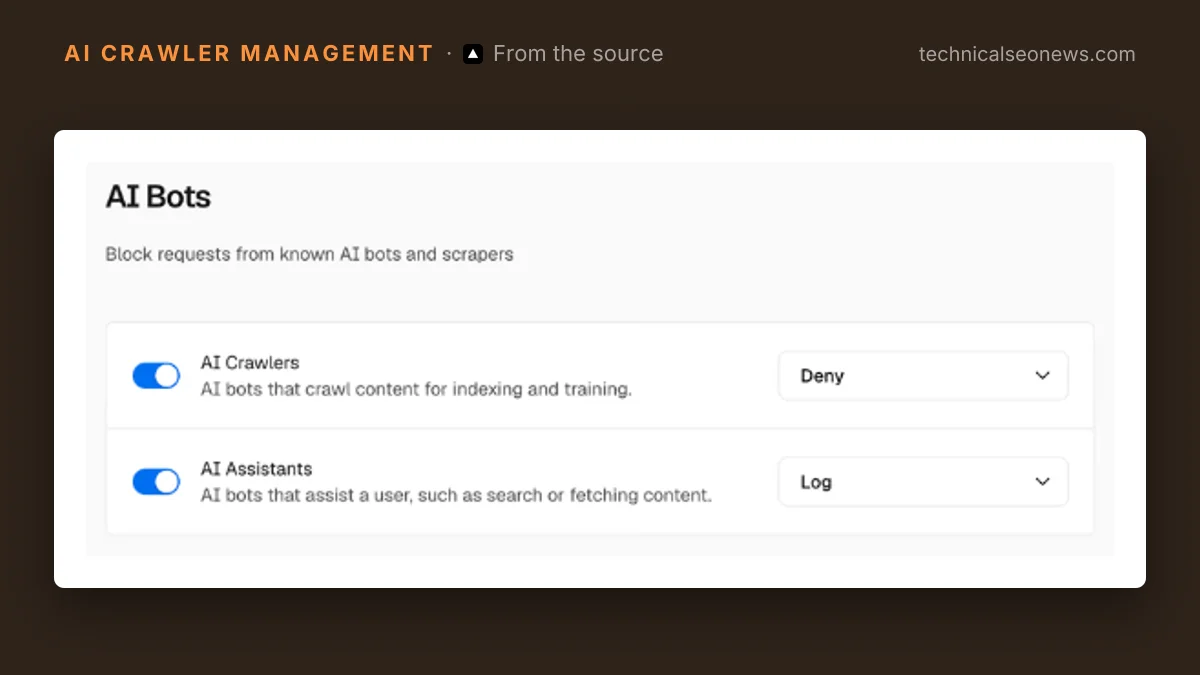Toggle the AI Crawlers switch

[x=156, y=376]
